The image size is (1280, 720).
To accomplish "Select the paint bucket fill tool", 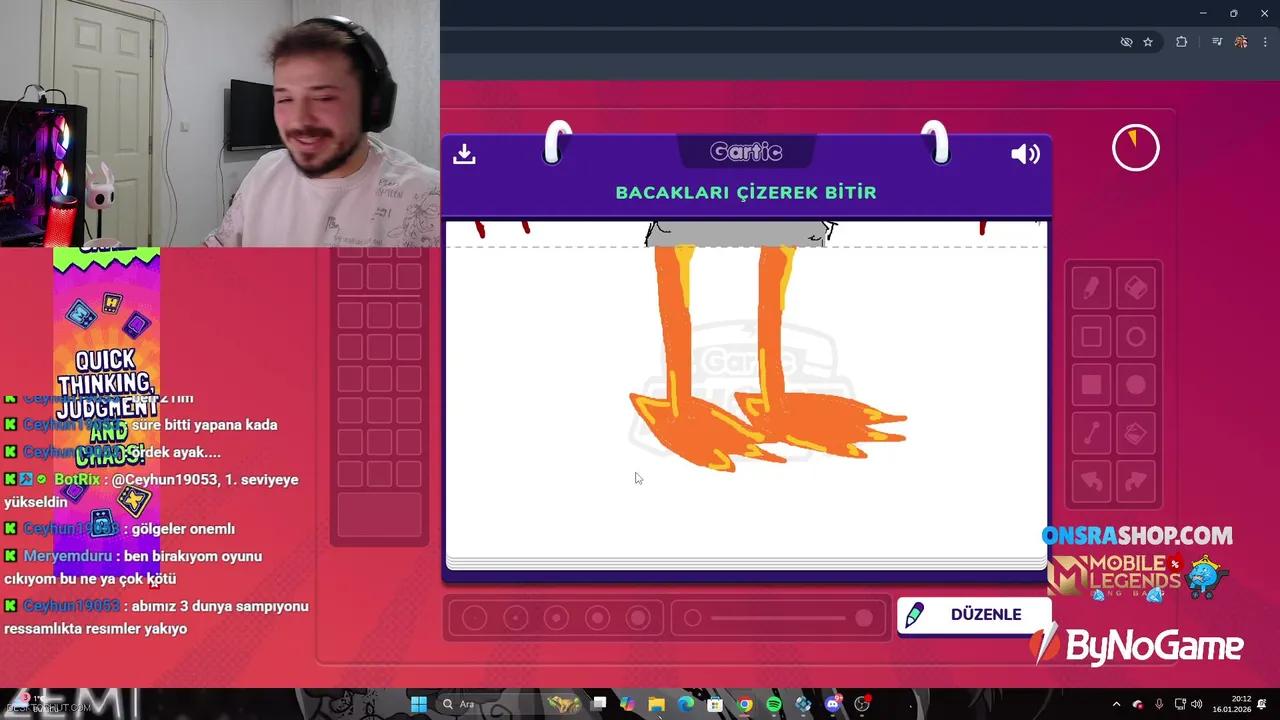I will 1135,432.
